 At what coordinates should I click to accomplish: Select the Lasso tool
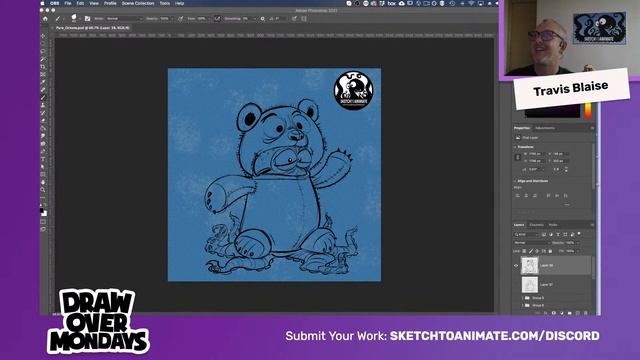(43, 51)
